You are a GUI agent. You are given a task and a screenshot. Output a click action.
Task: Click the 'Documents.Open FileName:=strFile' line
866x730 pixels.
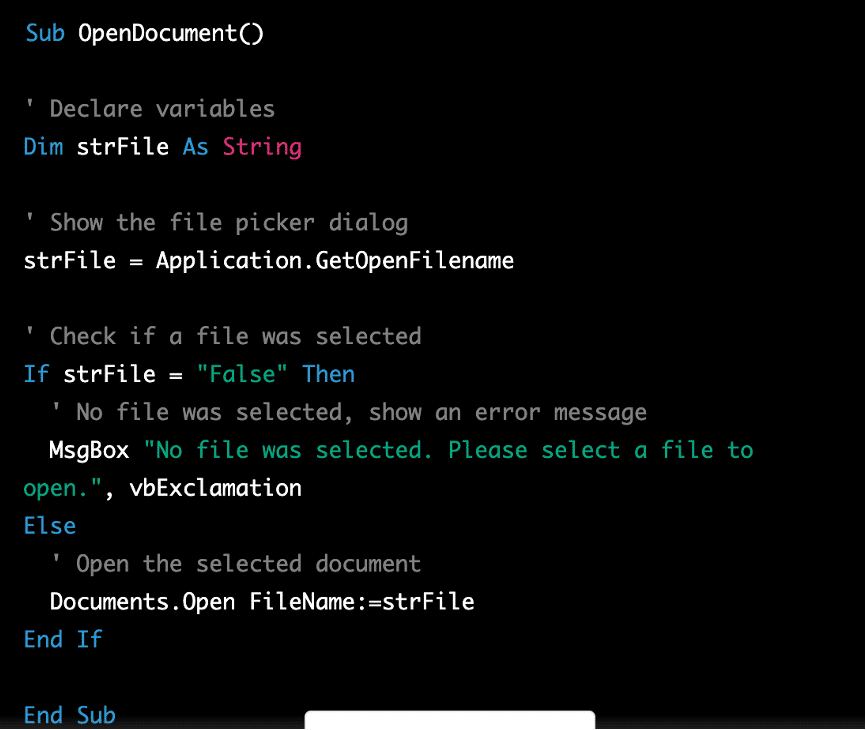(x=262, y=602)
